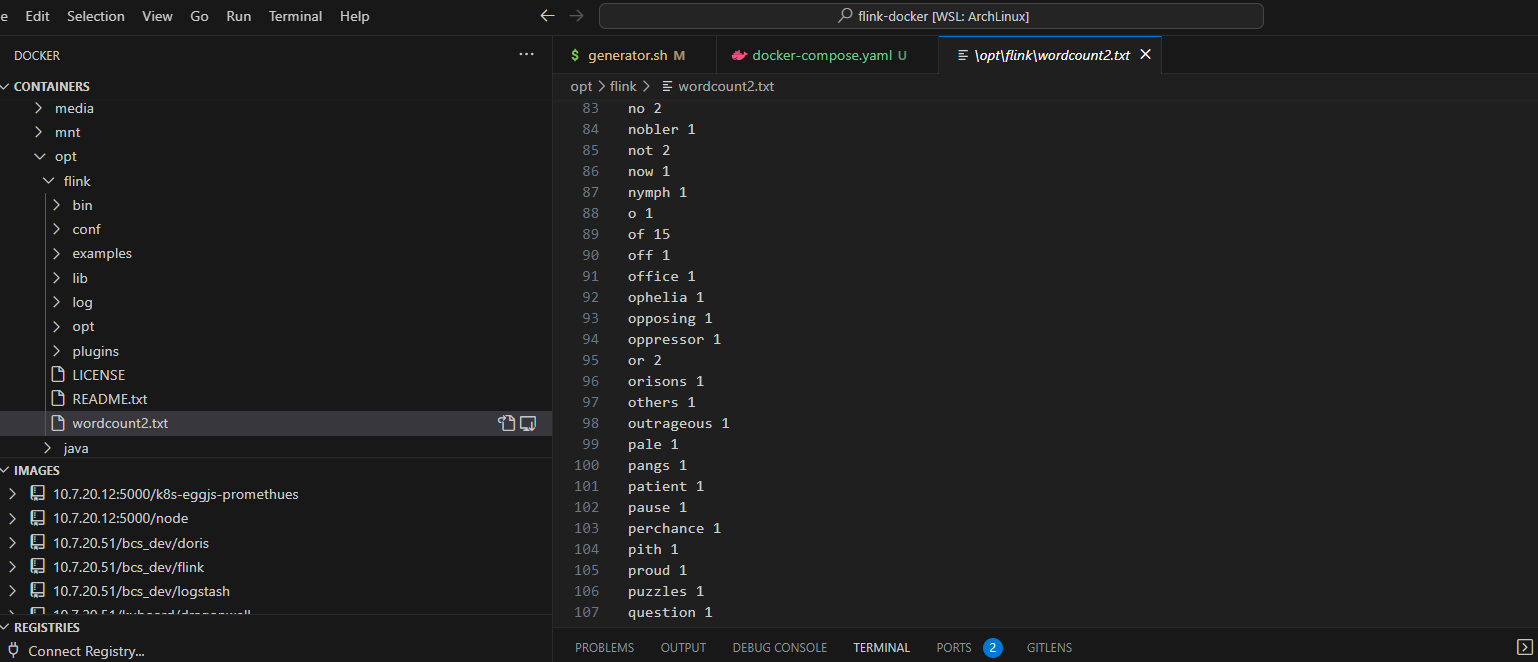Click line number 100 in gutter
This screenshot has width=1538, height=662.
point(587,465)
